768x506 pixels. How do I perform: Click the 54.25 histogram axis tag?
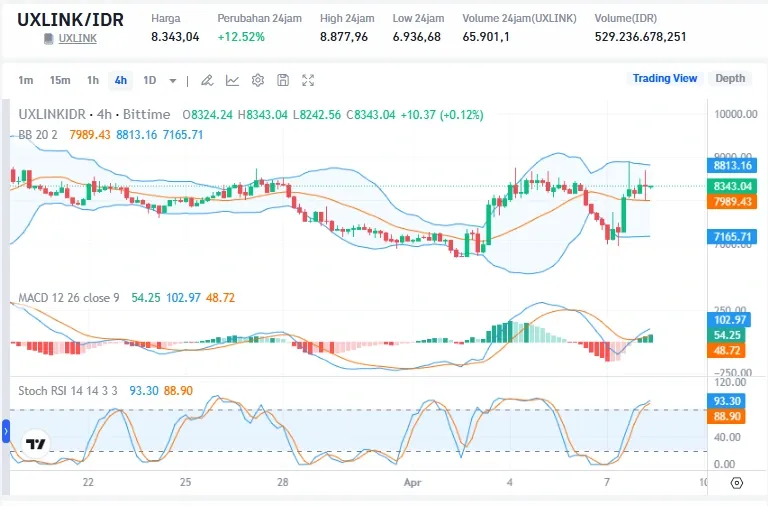[x=726, y=335]
